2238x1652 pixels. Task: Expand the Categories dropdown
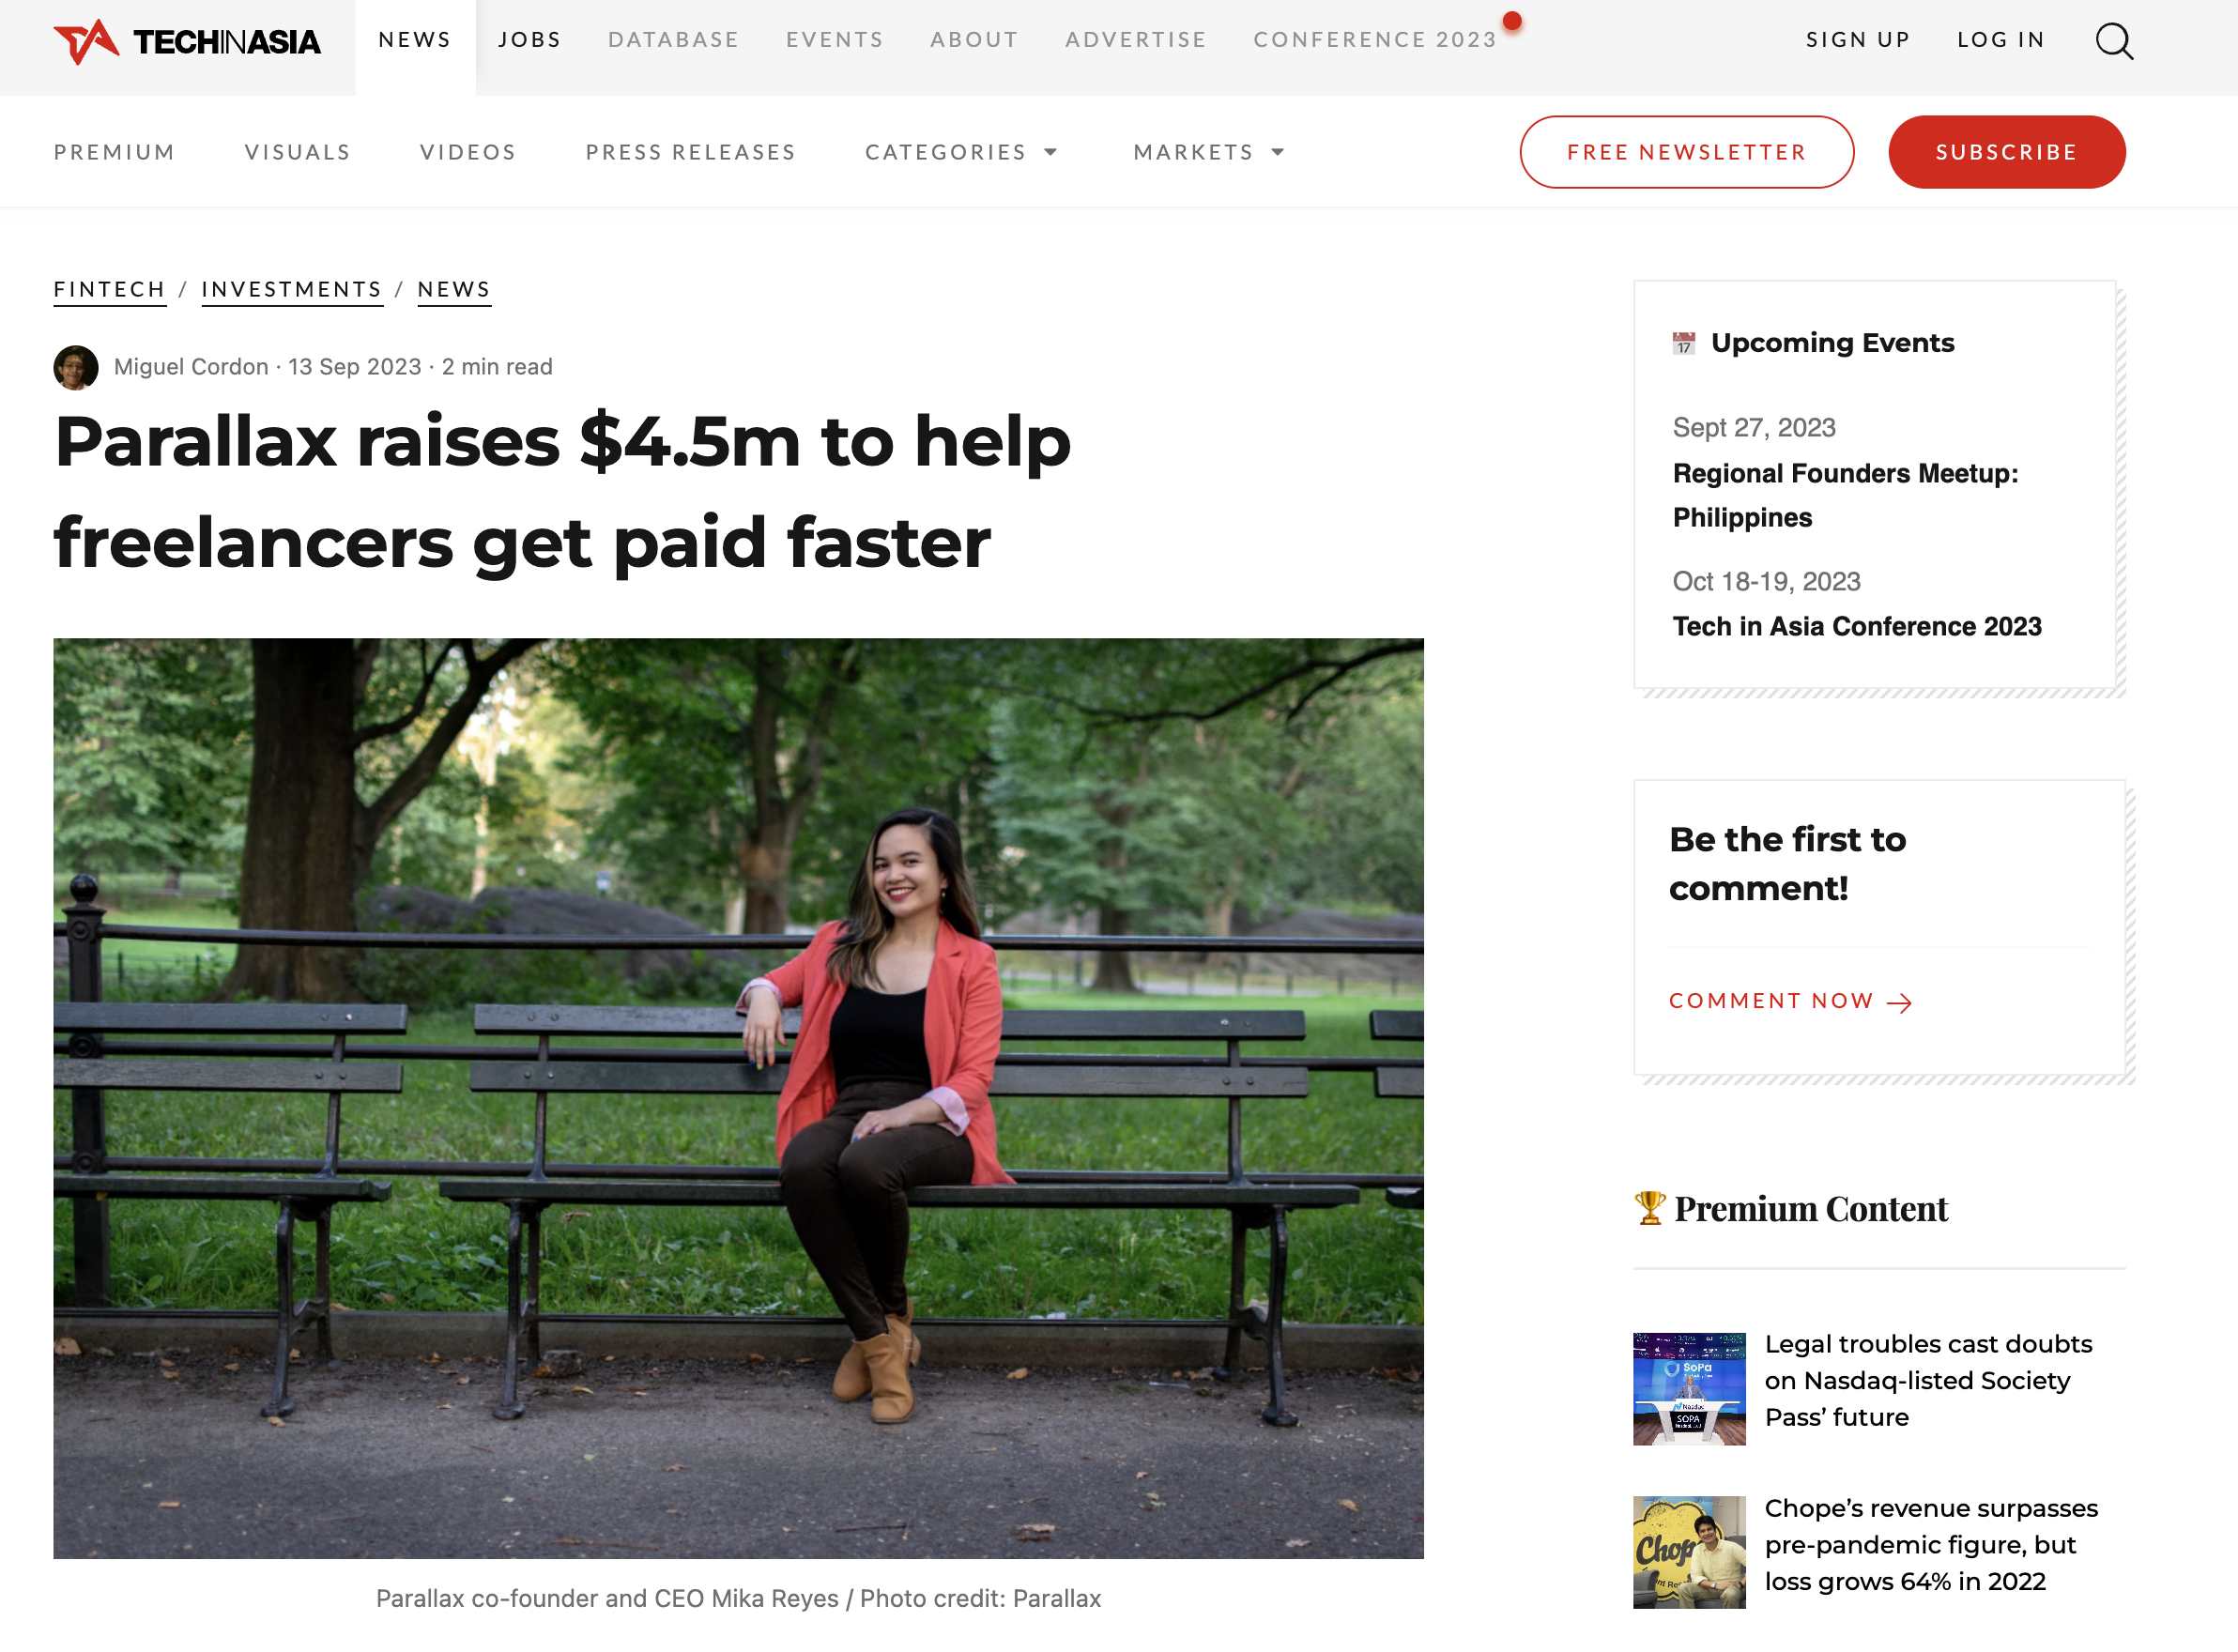pos(962,152)
